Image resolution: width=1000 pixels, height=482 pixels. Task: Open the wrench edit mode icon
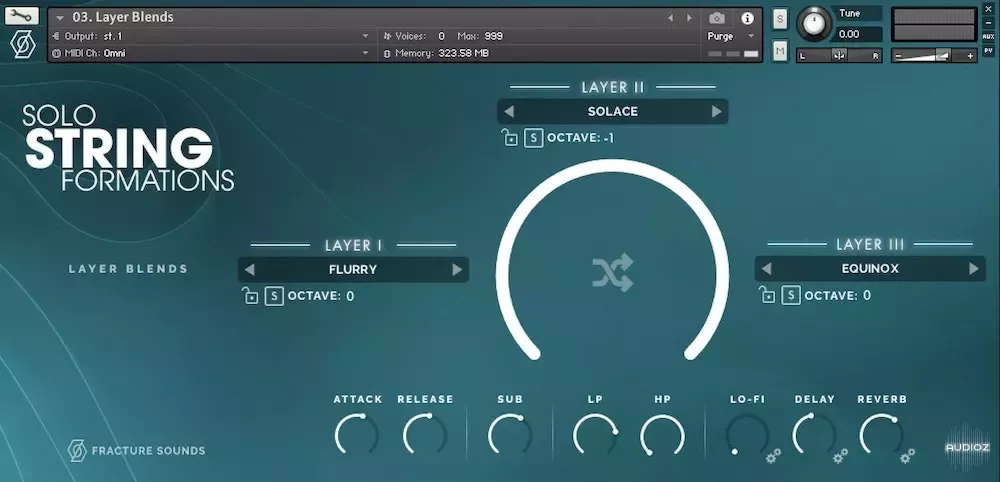22,15
